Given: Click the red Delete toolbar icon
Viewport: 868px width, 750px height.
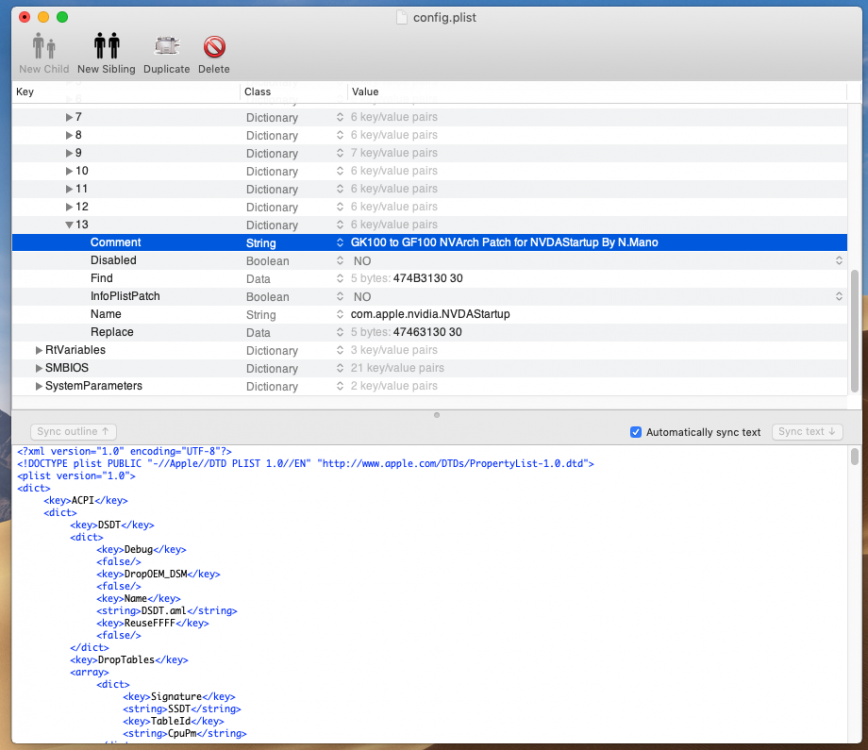Looking at the screenshot, I should point(214,47).
